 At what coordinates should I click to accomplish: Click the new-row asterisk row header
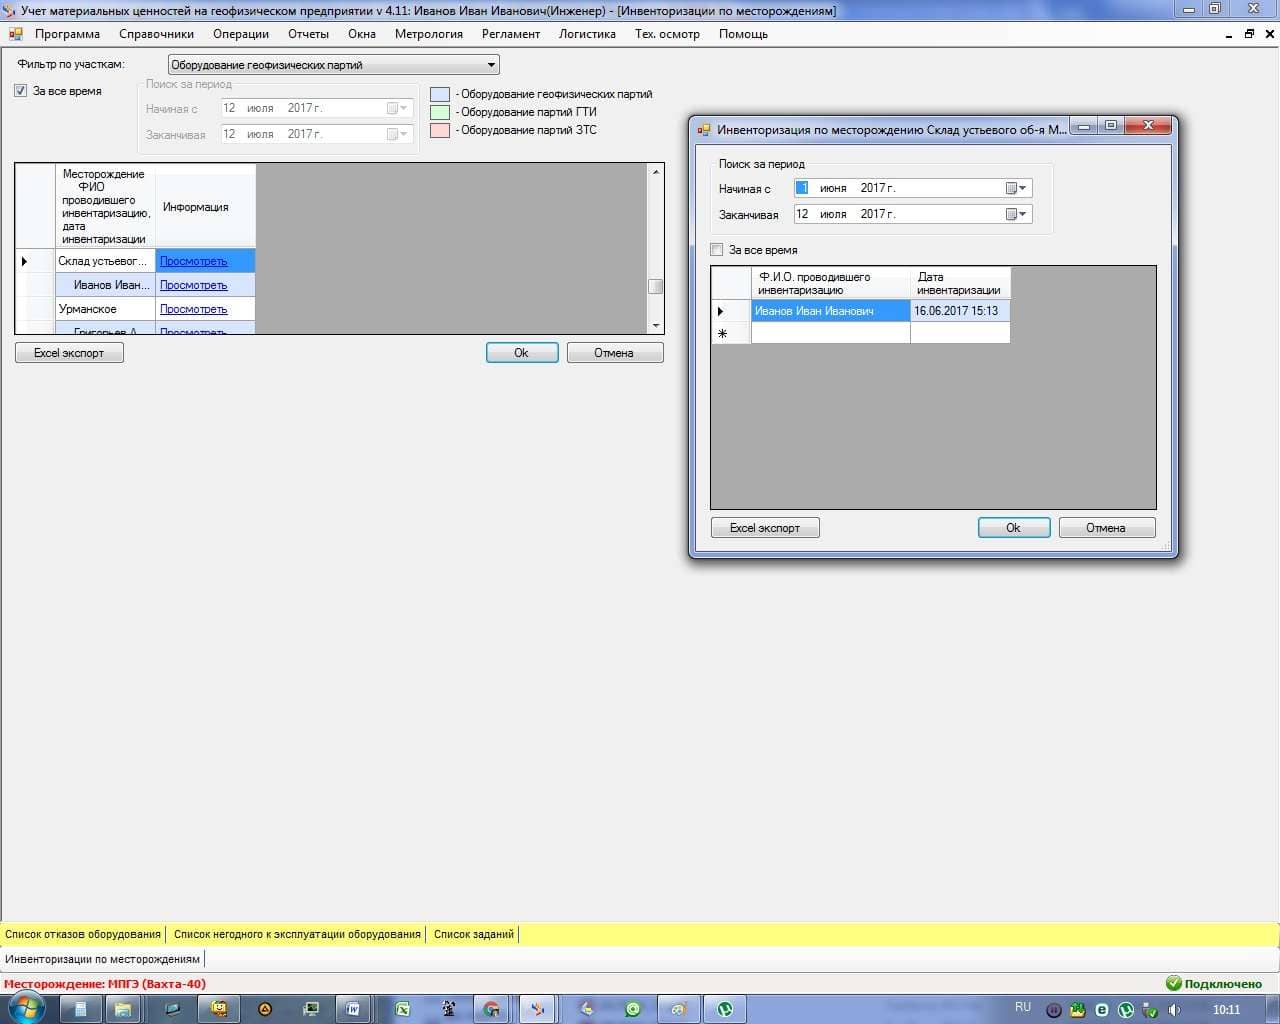pyautogui.click(x=731, y=334)
